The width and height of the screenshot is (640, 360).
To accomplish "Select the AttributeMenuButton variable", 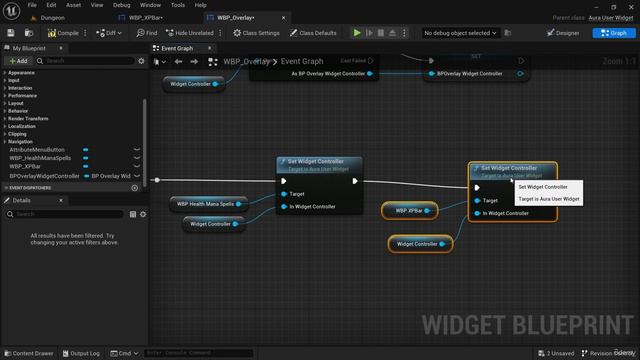I will point(37,150).
